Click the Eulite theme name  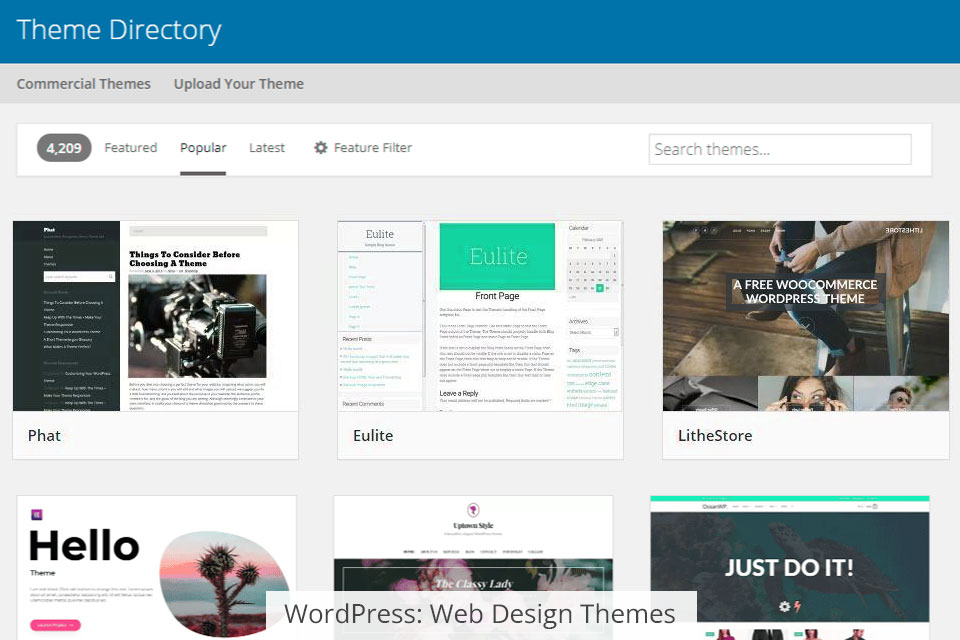373,435
